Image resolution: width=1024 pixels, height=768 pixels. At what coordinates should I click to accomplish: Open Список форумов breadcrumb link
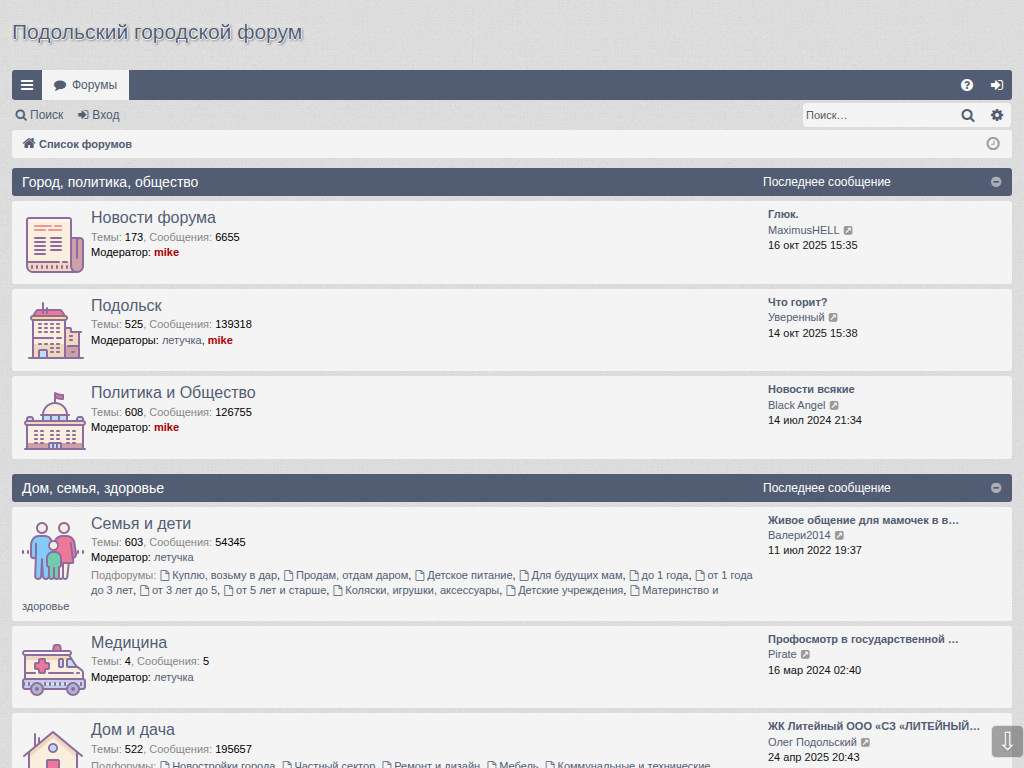tap(85, 144)
